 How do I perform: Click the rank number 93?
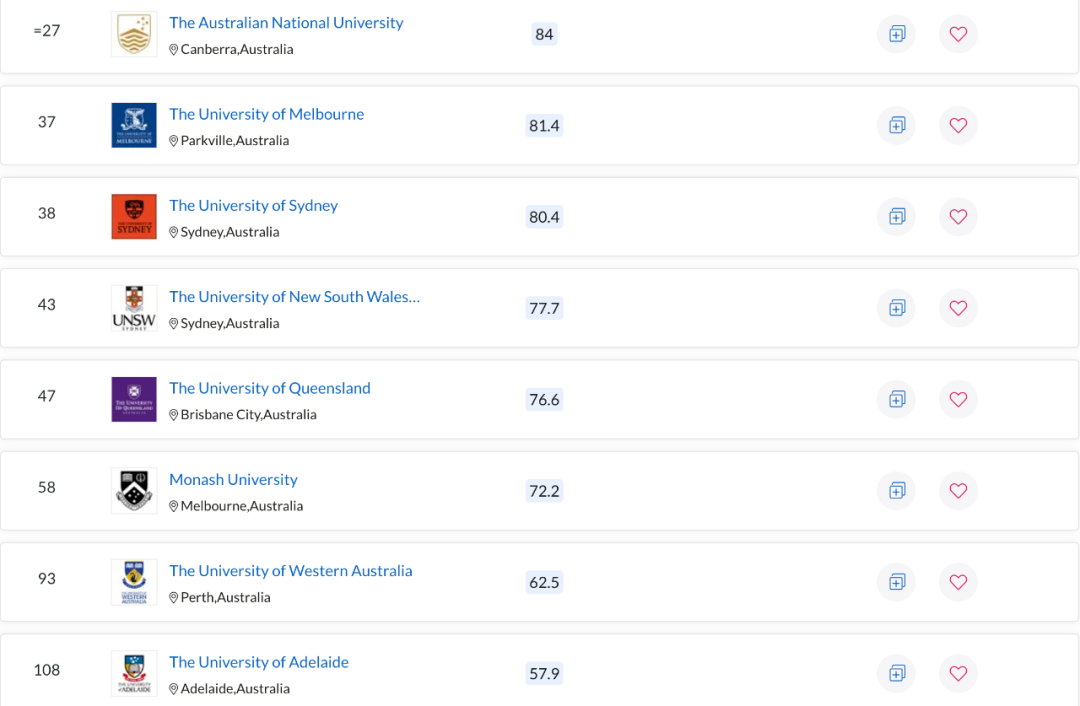[x=47, y=579]
